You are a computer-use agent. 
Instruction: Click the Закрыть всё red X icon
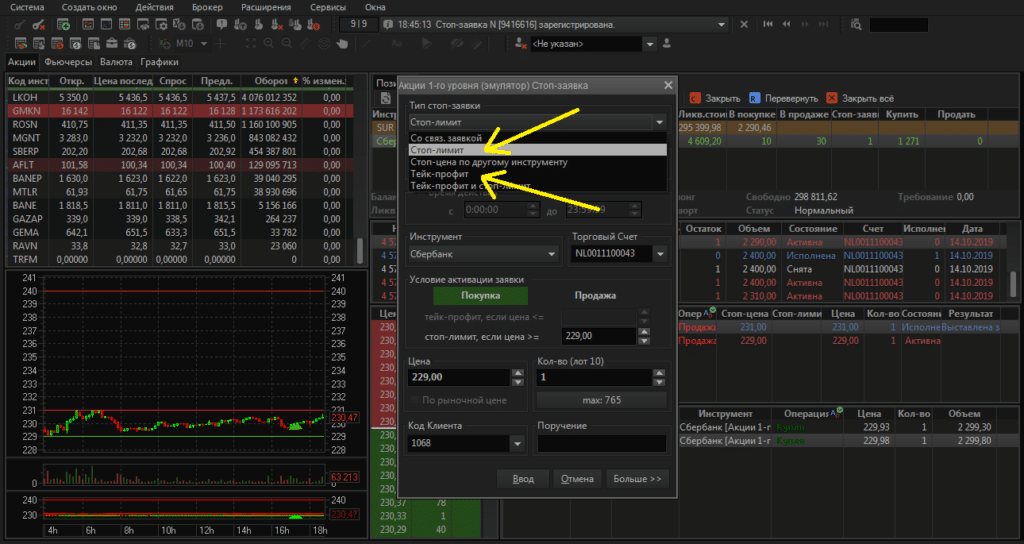[x=830, y=99]
